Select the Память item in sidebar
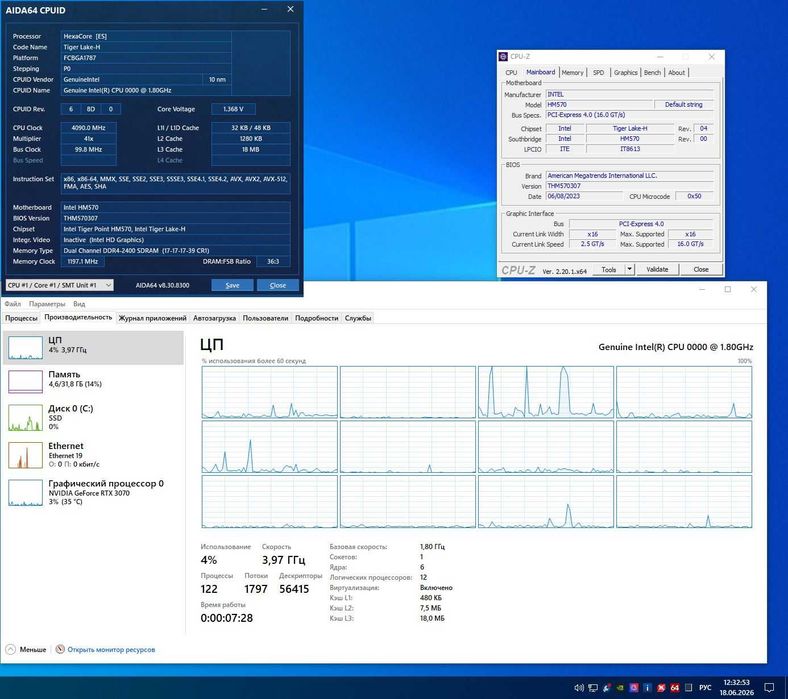The image size is (788, 699). pos(93,382)
